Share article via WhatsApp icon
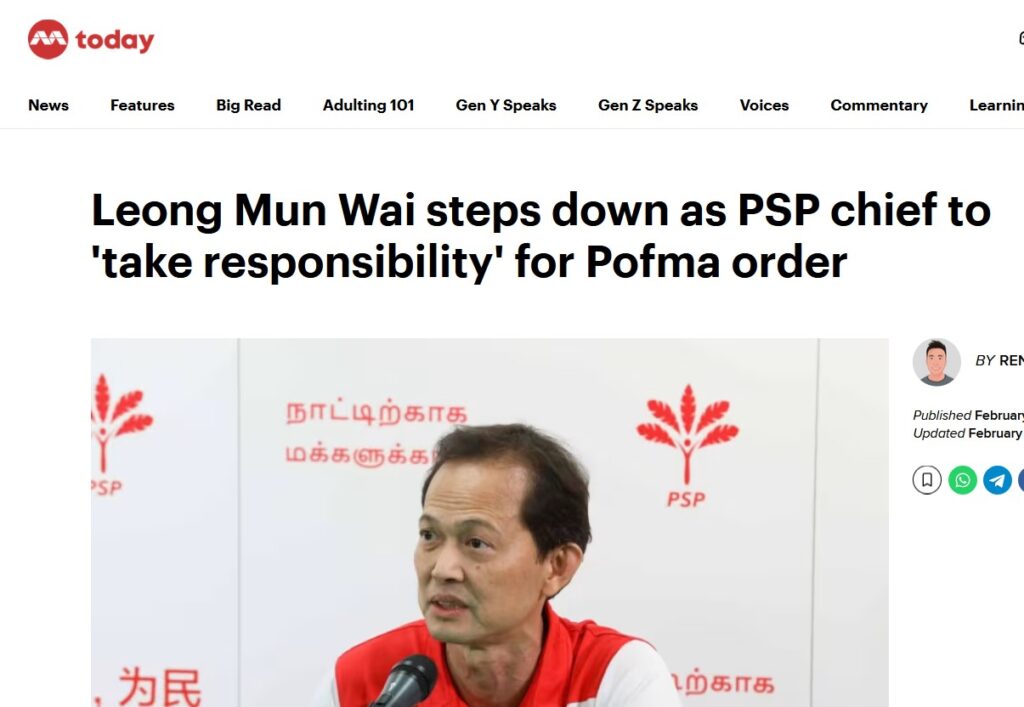This screenshot has width=1024, height=707. 962,480
